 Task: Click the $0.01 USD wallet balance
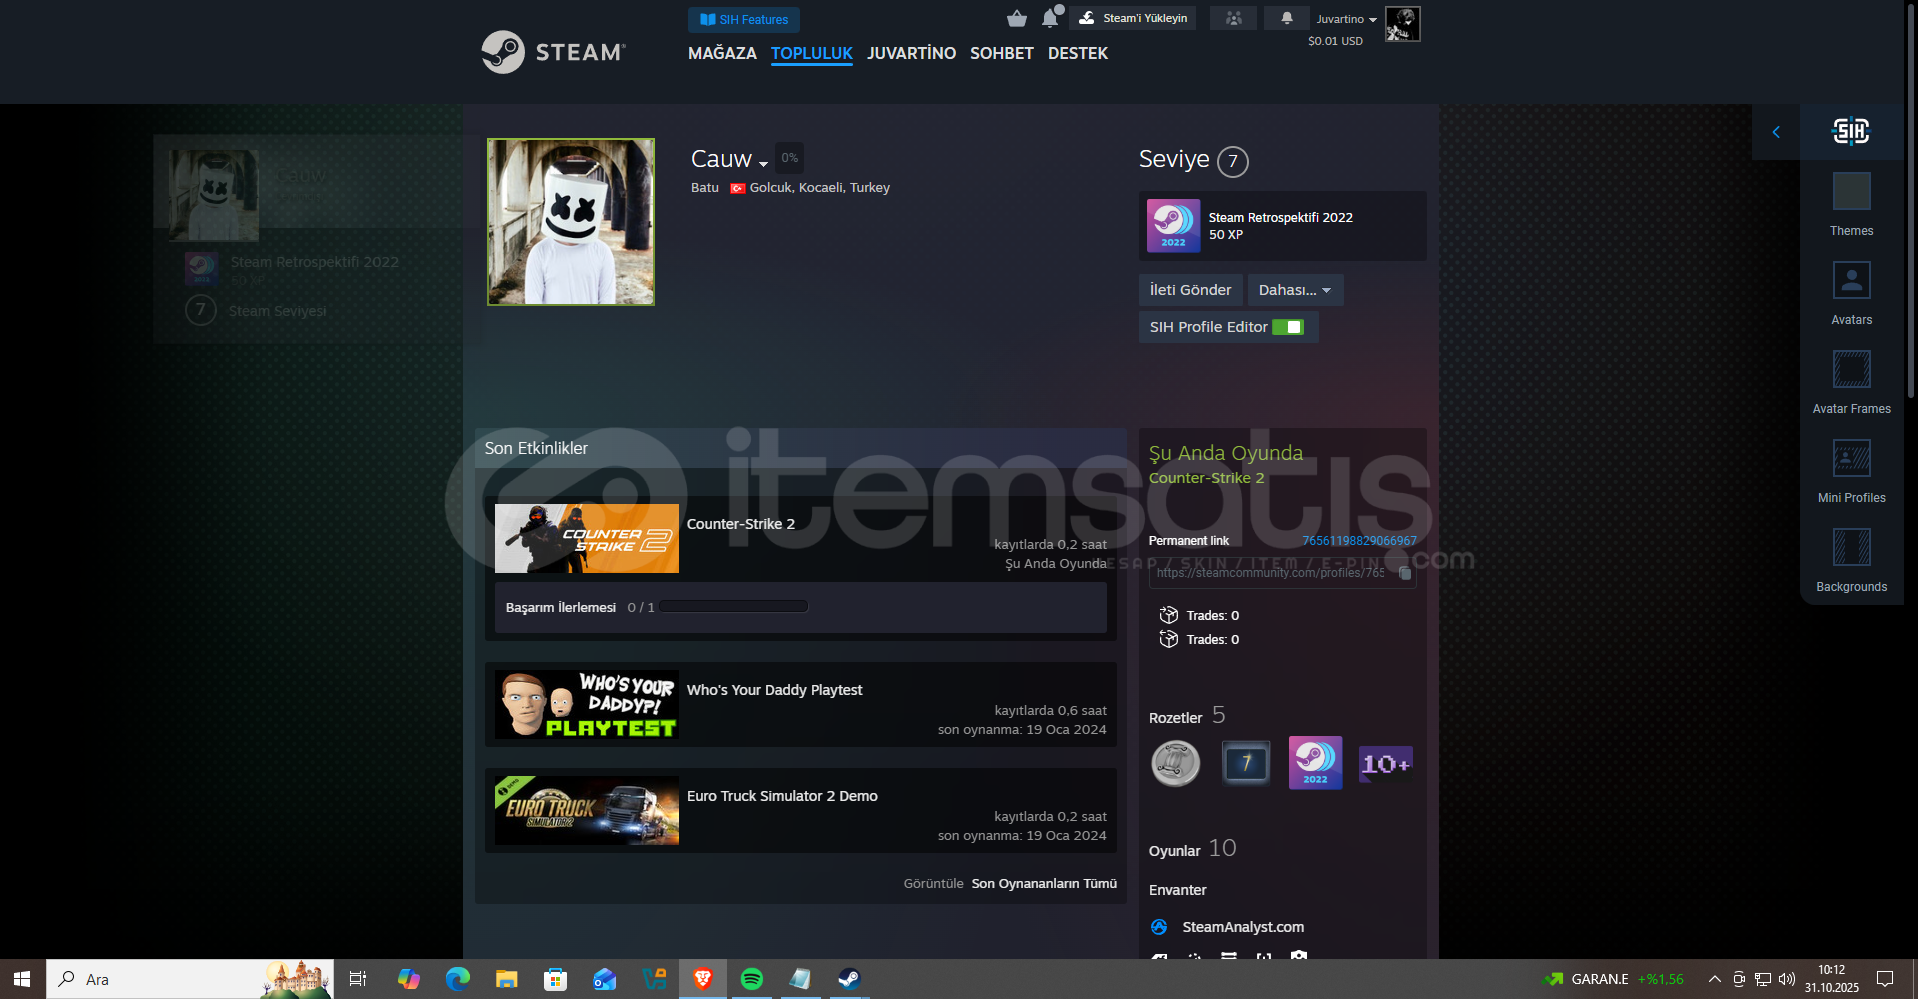pos(1335,41)
